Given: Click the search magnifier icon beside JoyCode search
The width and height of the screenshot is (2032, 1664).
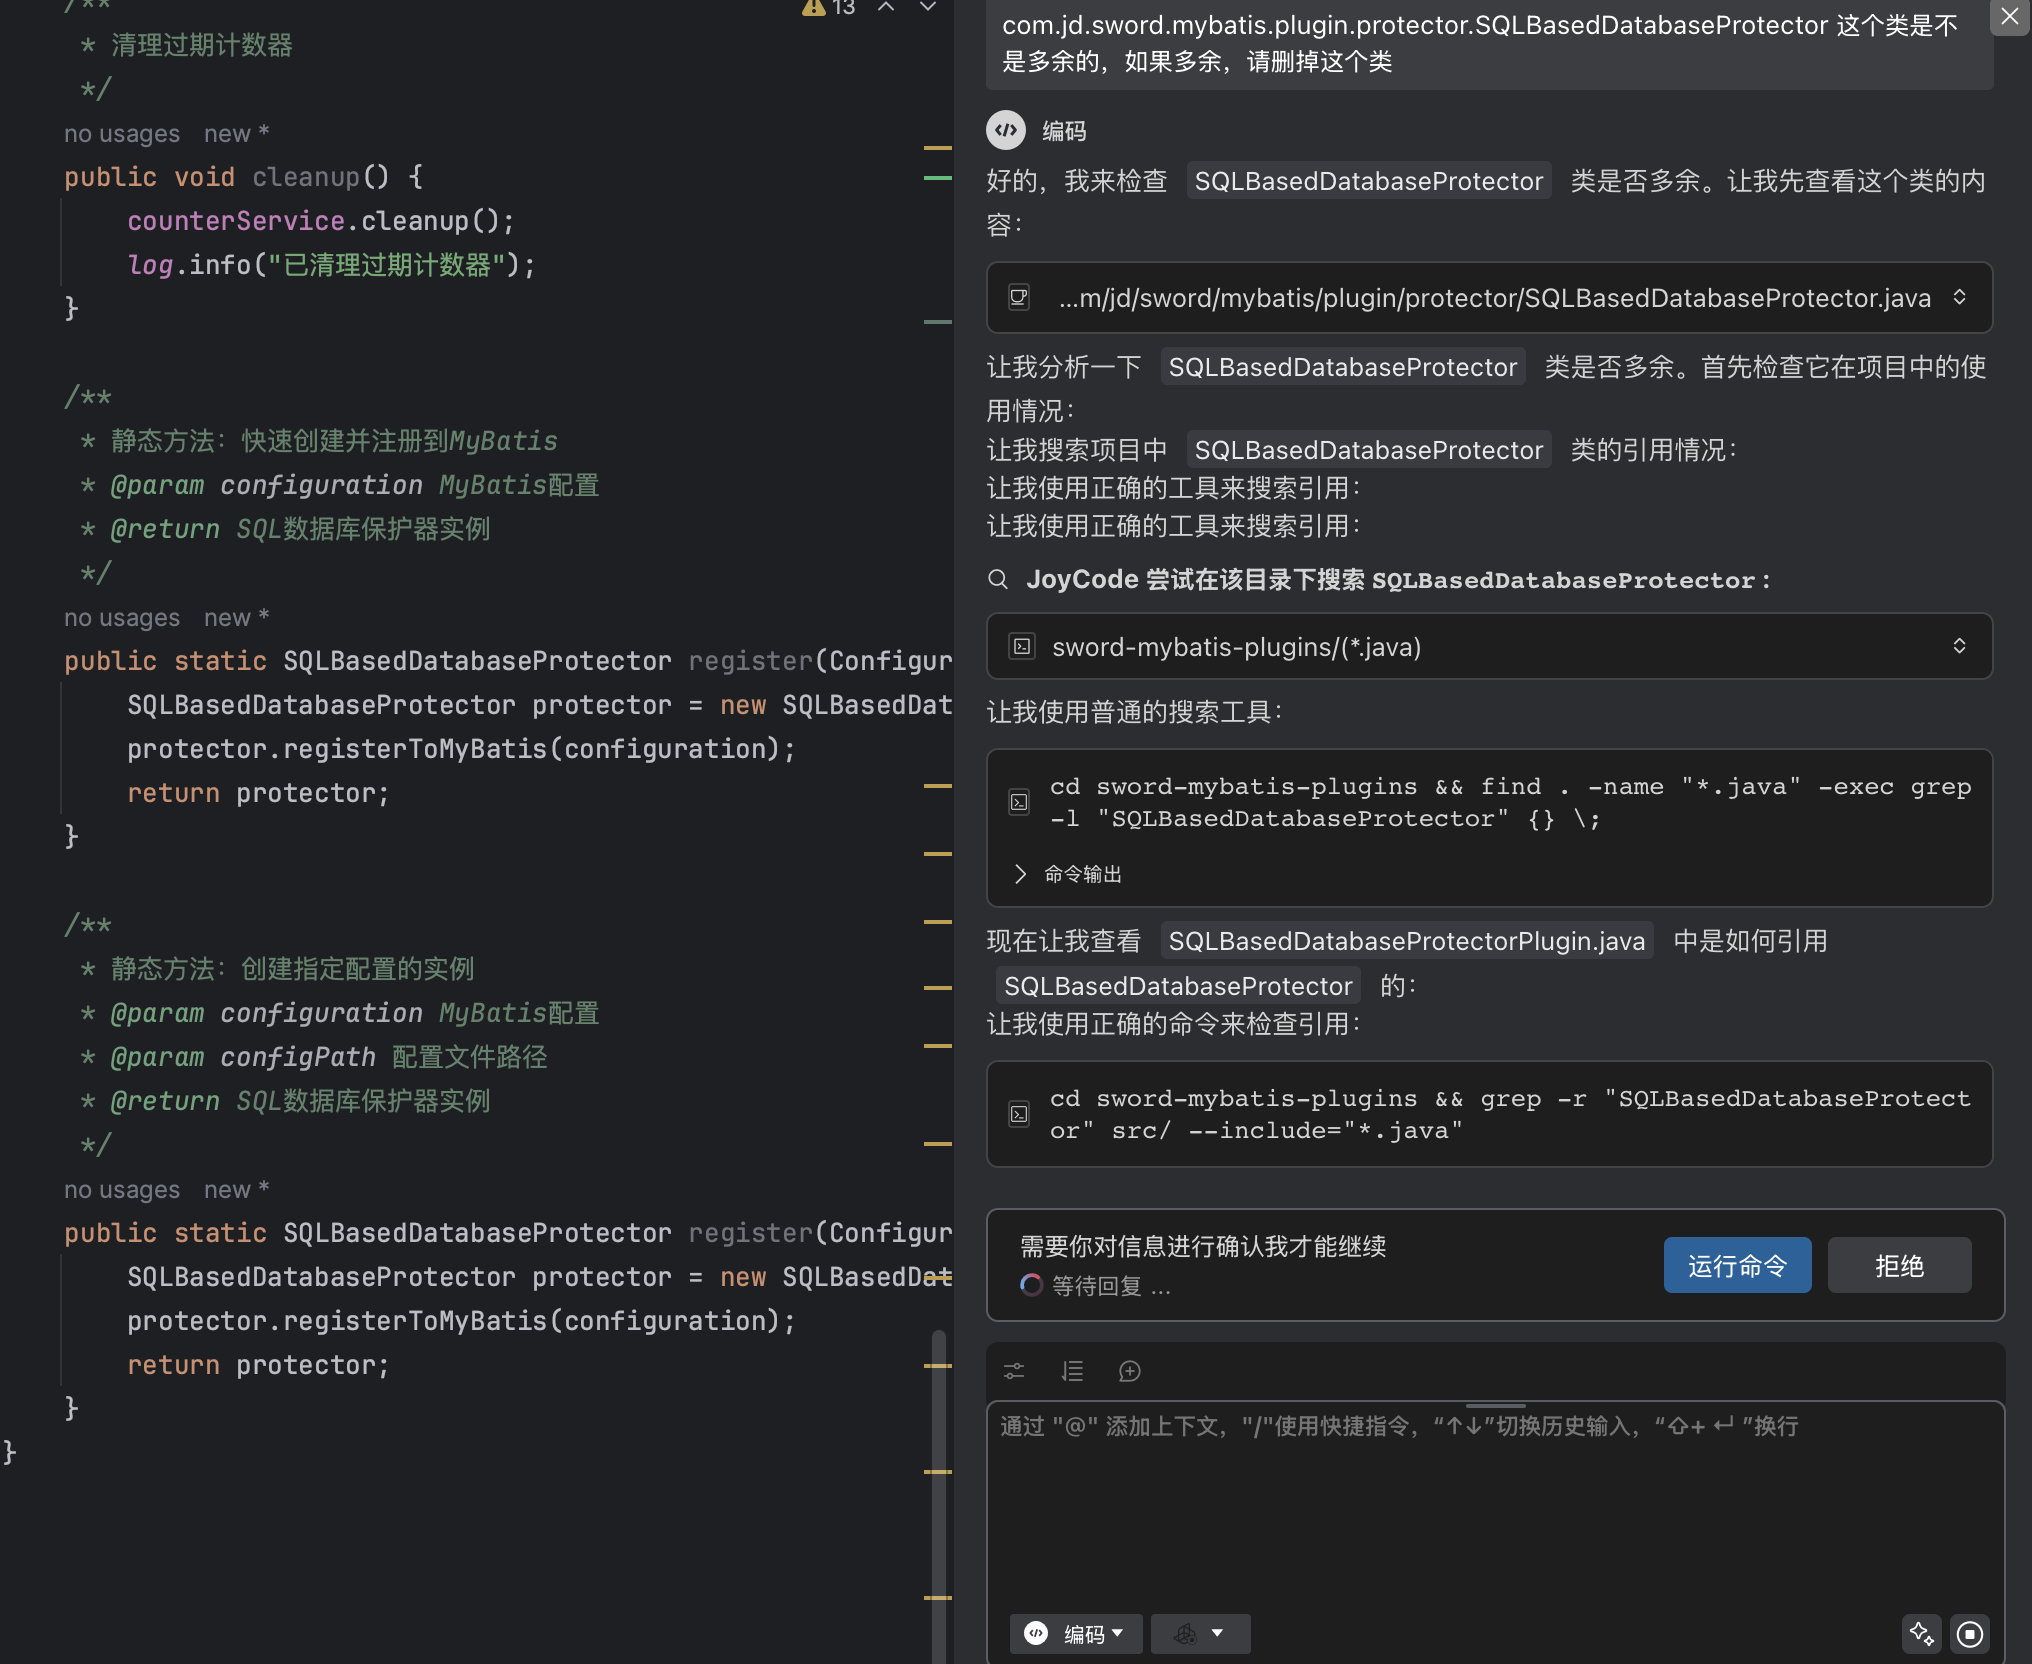Looking at the screenshot, I should (x=998, y=580).
